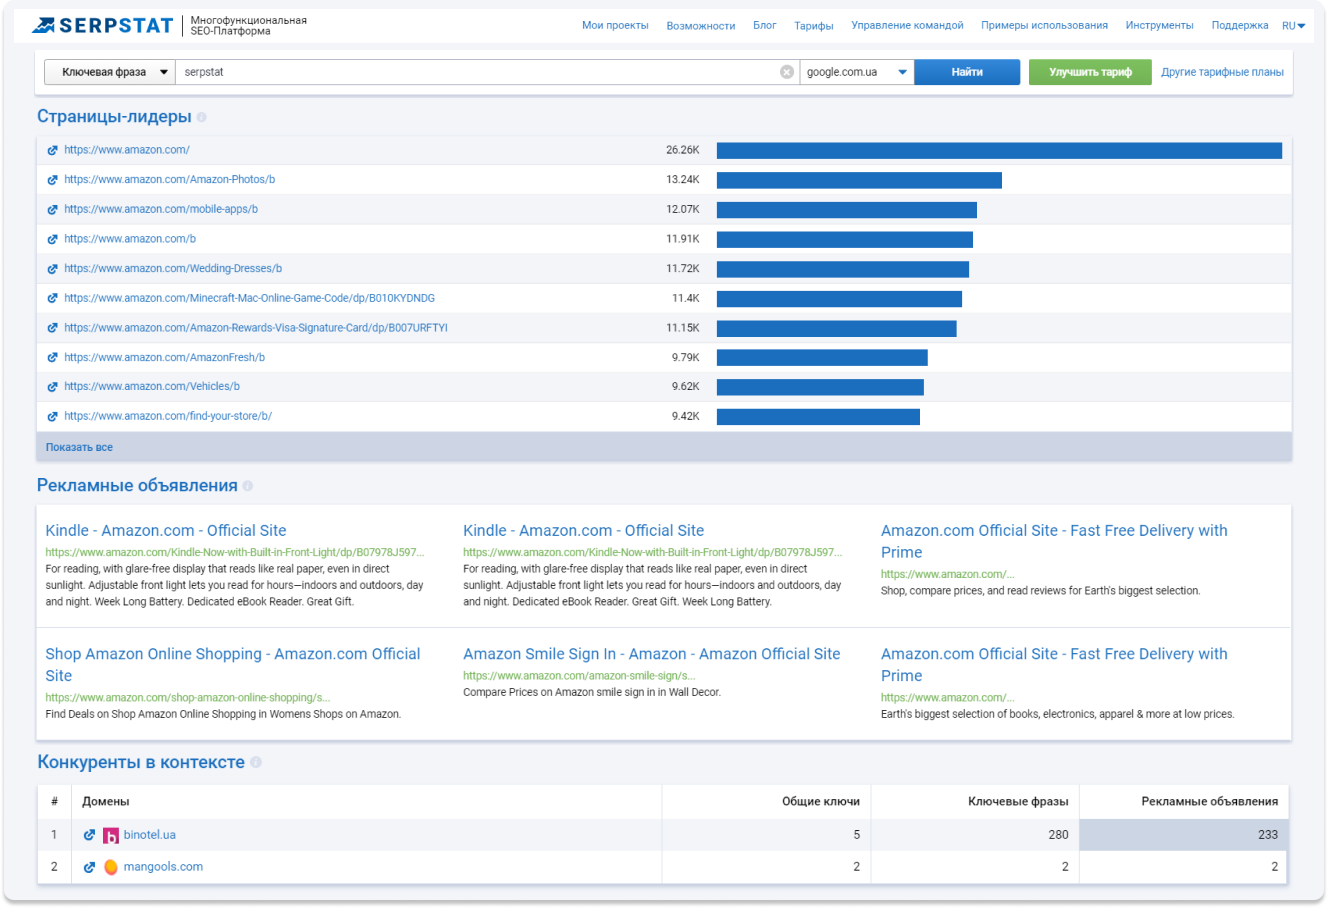Image resolution: width=1328 pixels, height=908 pixels.
Task: Click the traffic bar for https://www.amazon.com/ (26.26K)
Action: coord(999,151)
